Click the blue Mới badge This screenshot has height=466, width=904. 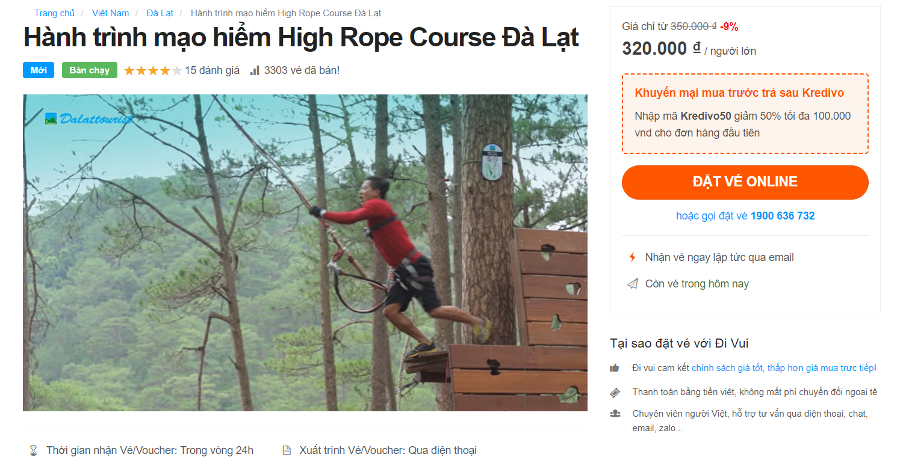(x=38, y=71)
